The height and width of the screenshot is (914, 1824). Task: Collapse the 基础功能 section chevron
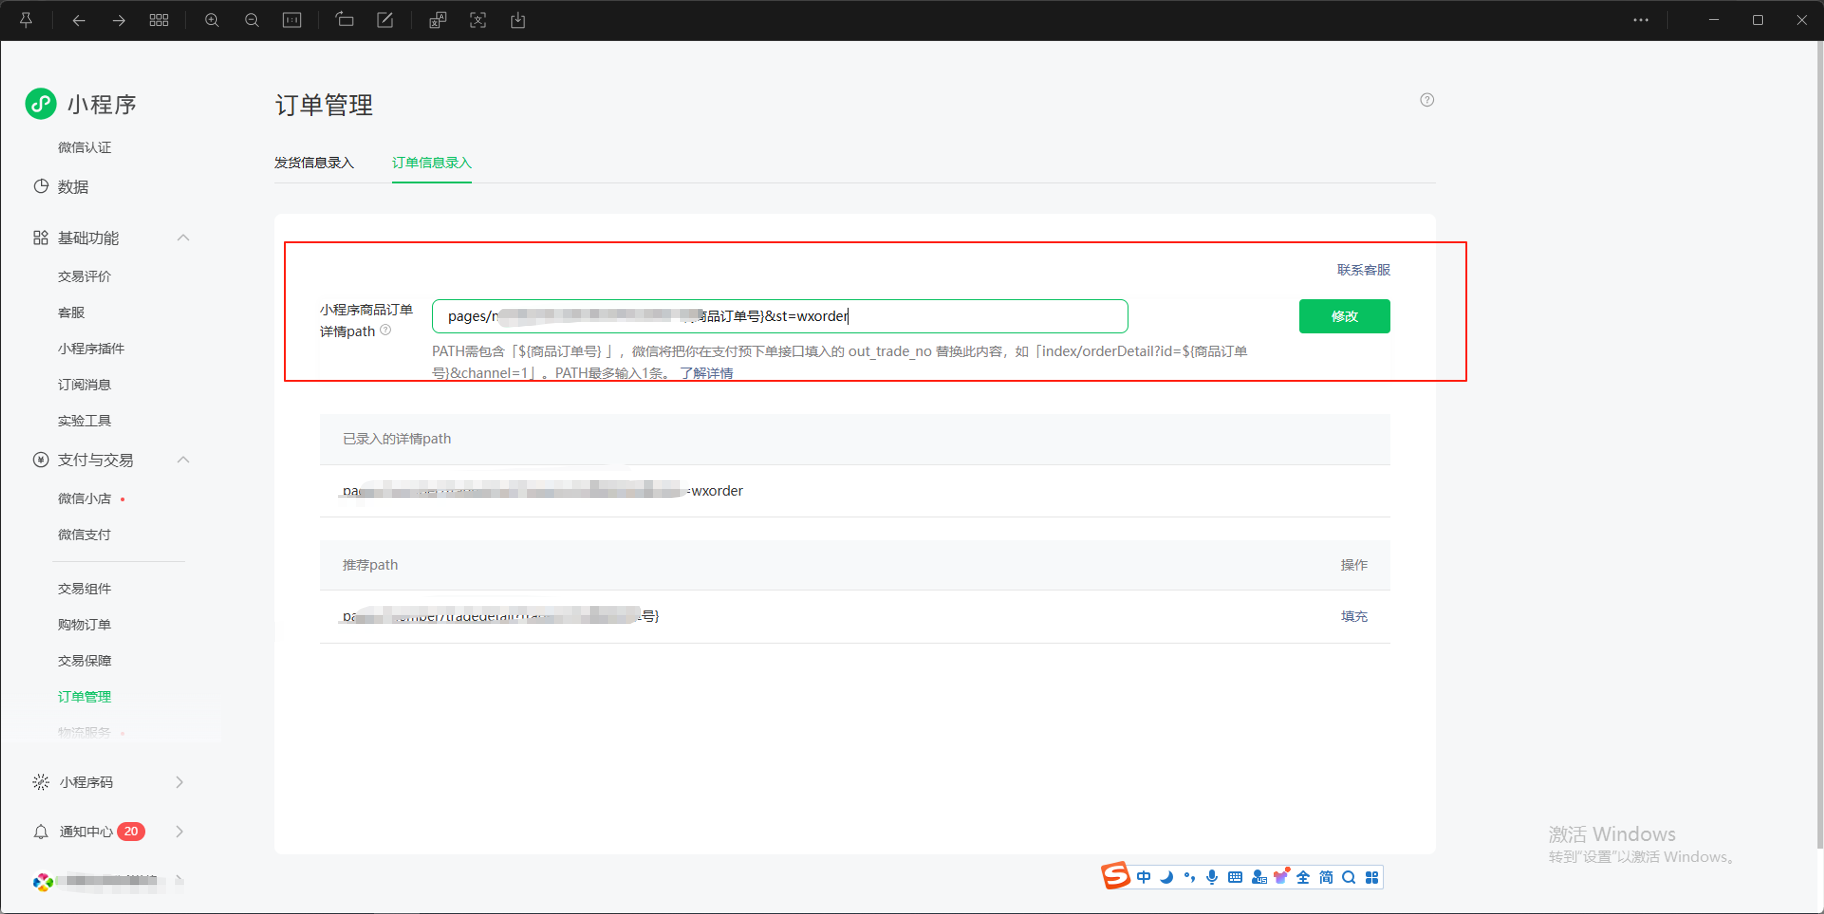183,238
